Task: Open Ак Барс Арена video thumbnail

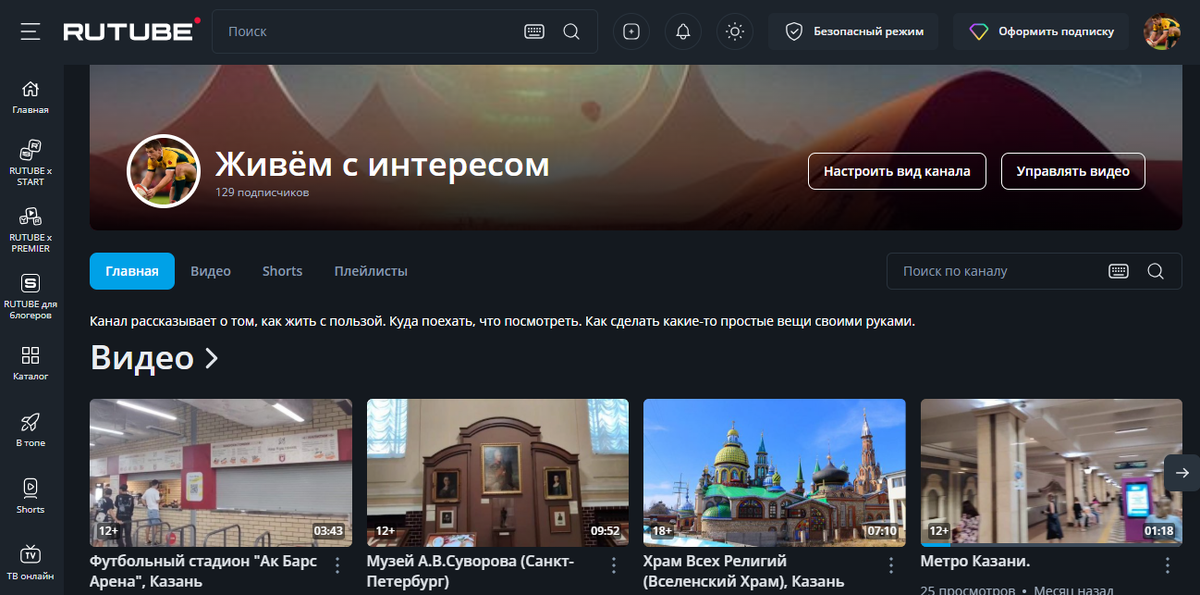Action: tap(221, 473)
